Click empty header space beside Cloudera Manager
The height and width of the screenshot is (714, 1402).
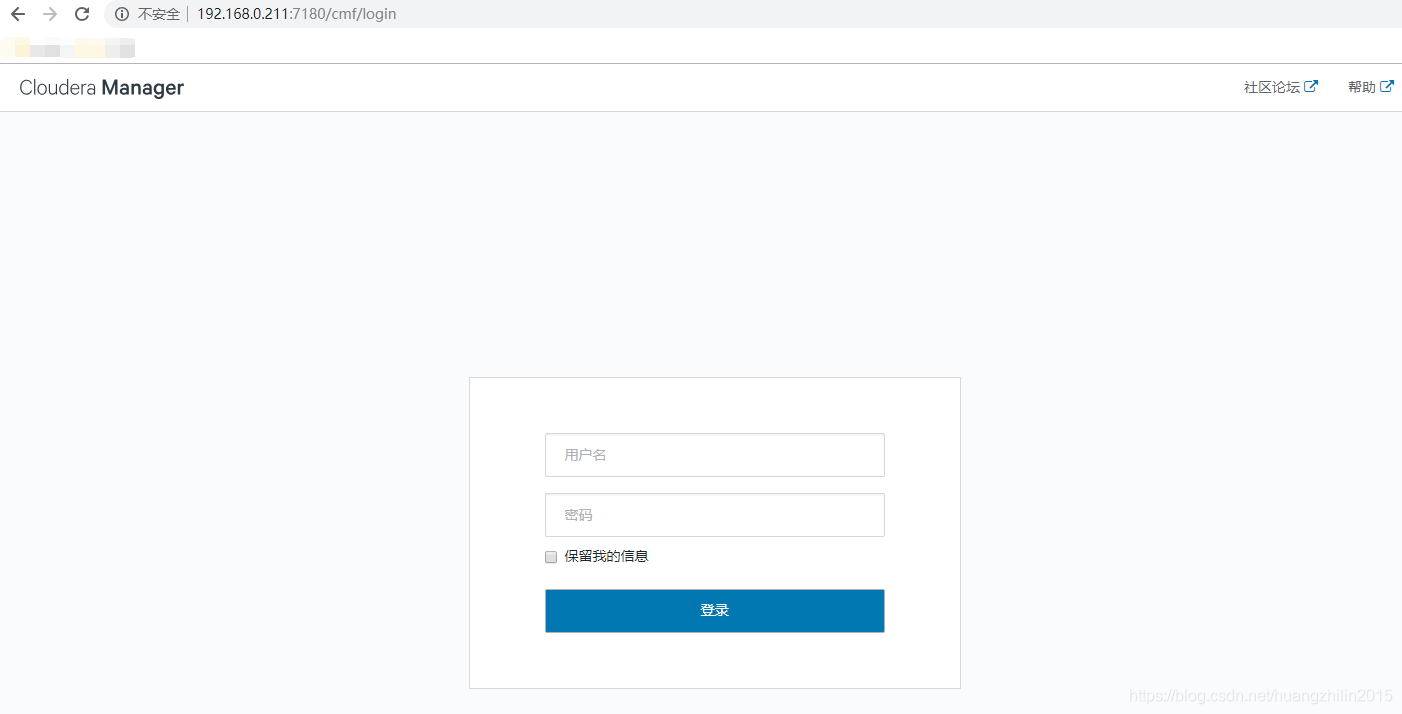tap(700, 88)
